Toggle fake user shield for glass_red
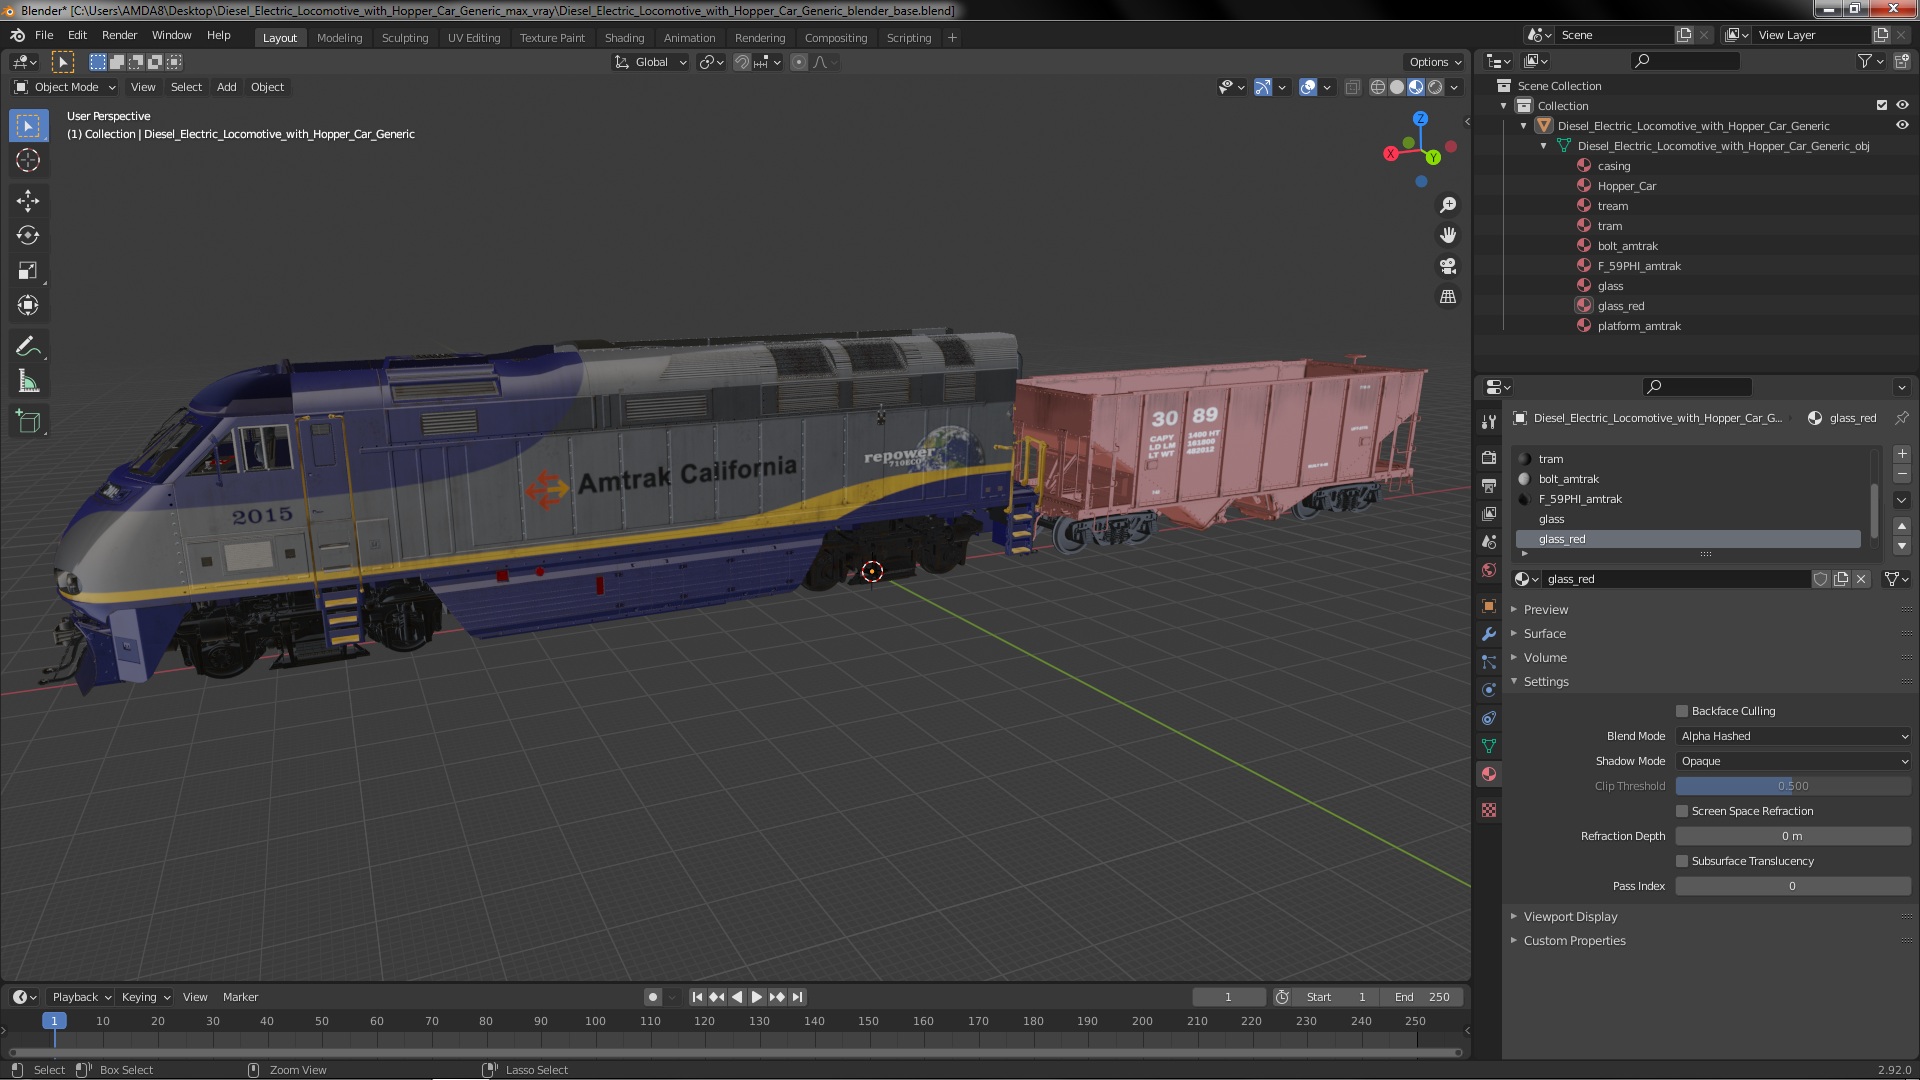 click(1820, 579)
